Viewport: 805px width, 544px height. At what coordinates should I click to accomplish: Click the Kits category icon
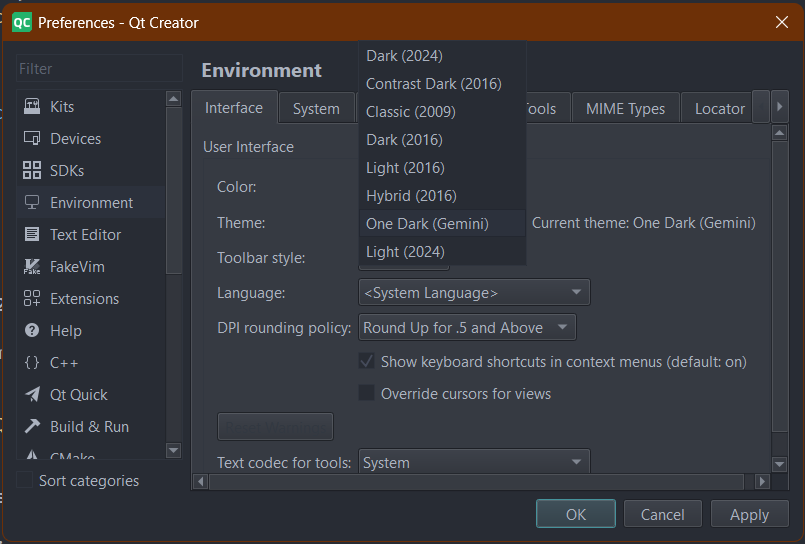pyautogui.click(x=32, y=107)
